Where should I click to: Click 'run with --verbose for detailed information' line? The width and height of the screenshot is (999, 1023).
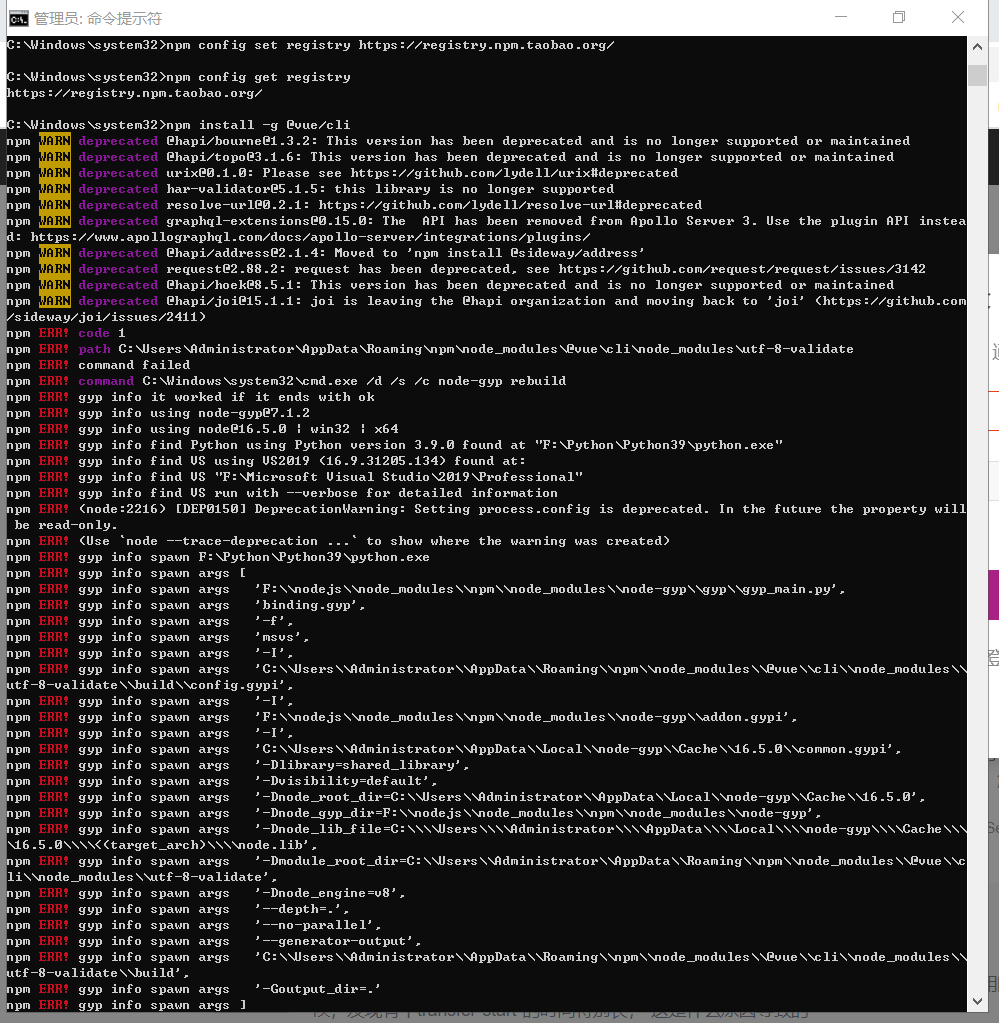[283, 493]
